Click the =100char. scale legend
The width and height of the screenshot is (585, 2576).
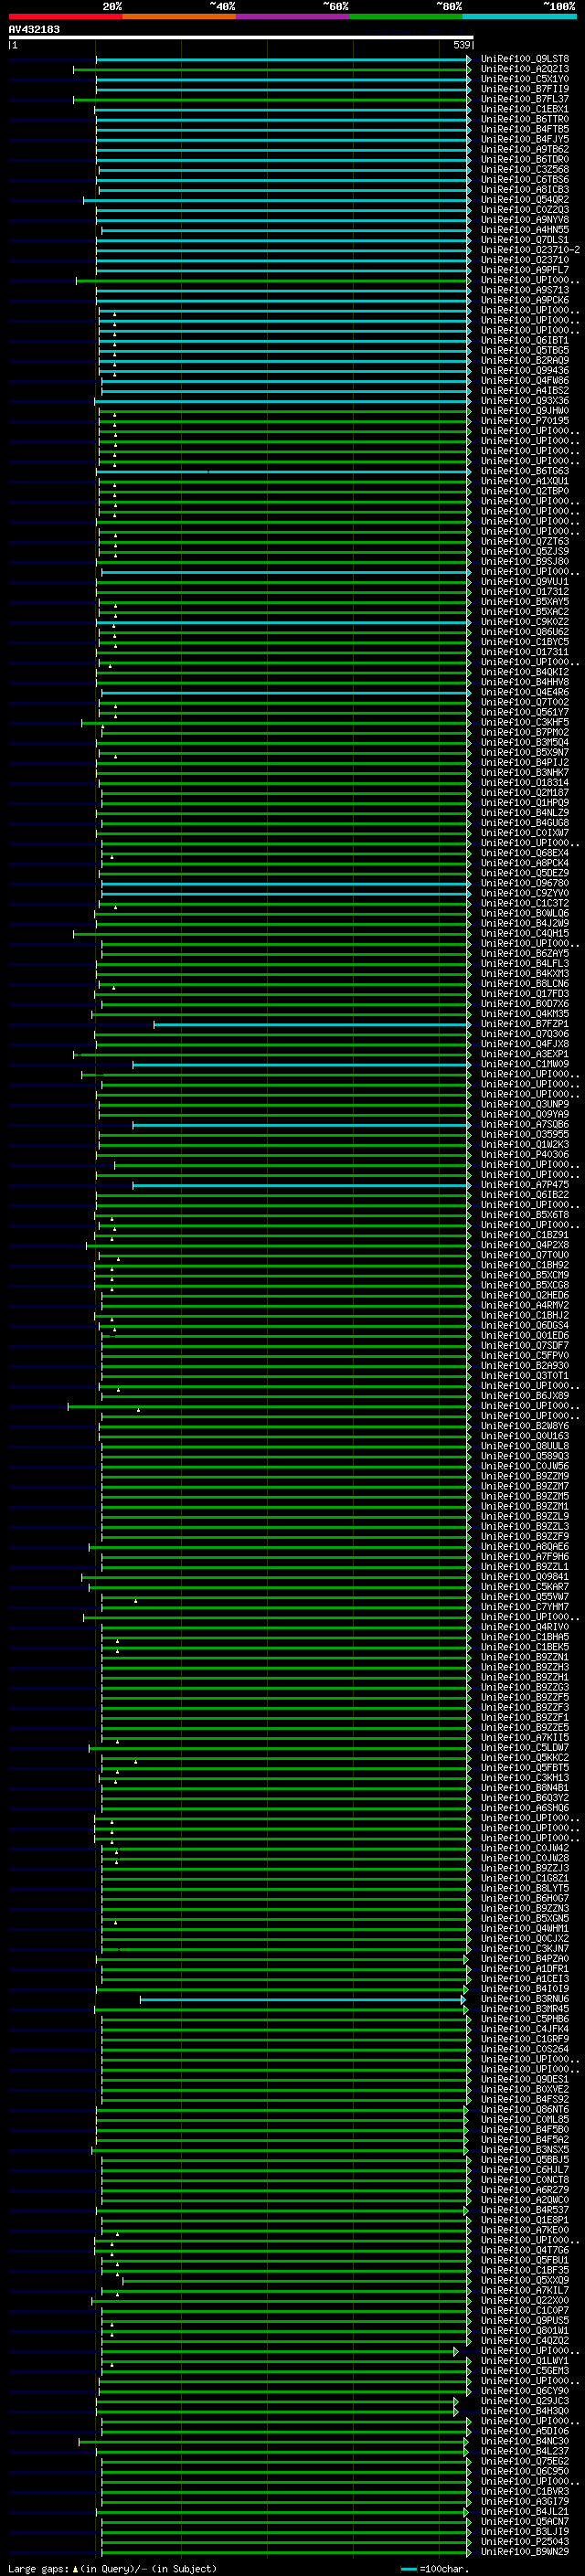click(434, 2569)
